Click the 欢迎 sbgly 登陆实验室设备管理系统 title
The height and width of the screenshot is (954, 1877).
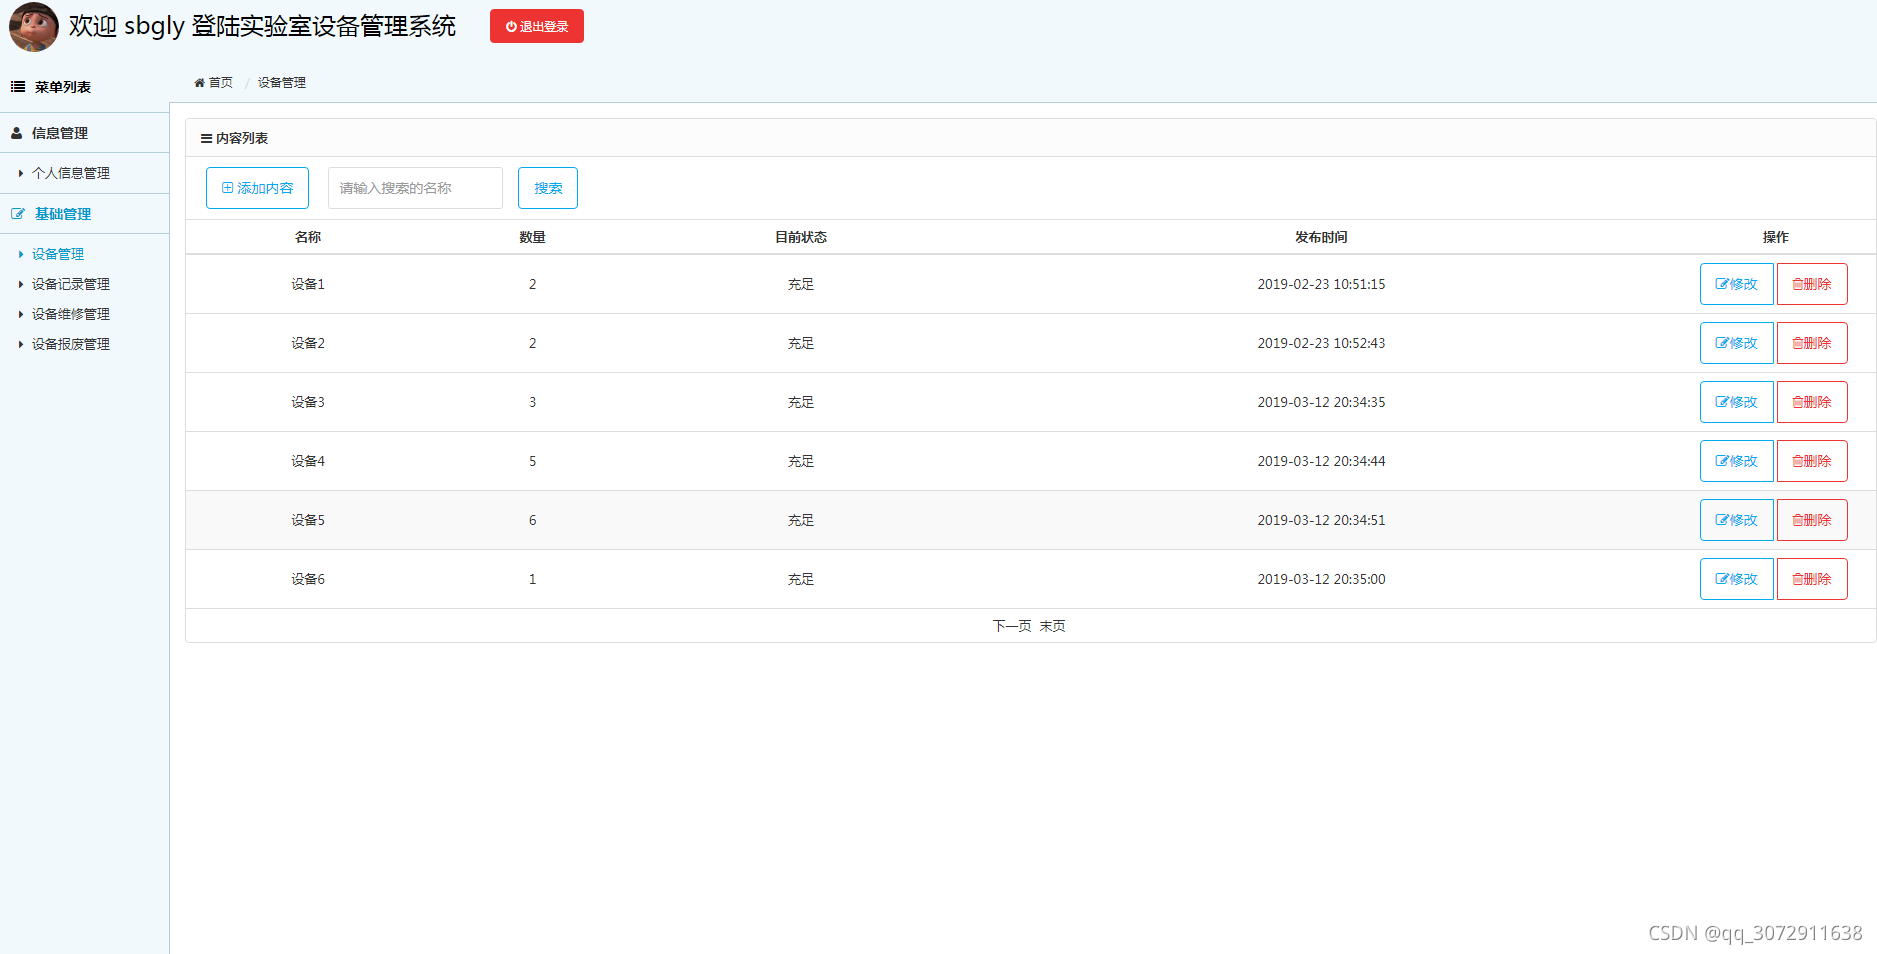point(262,26)
